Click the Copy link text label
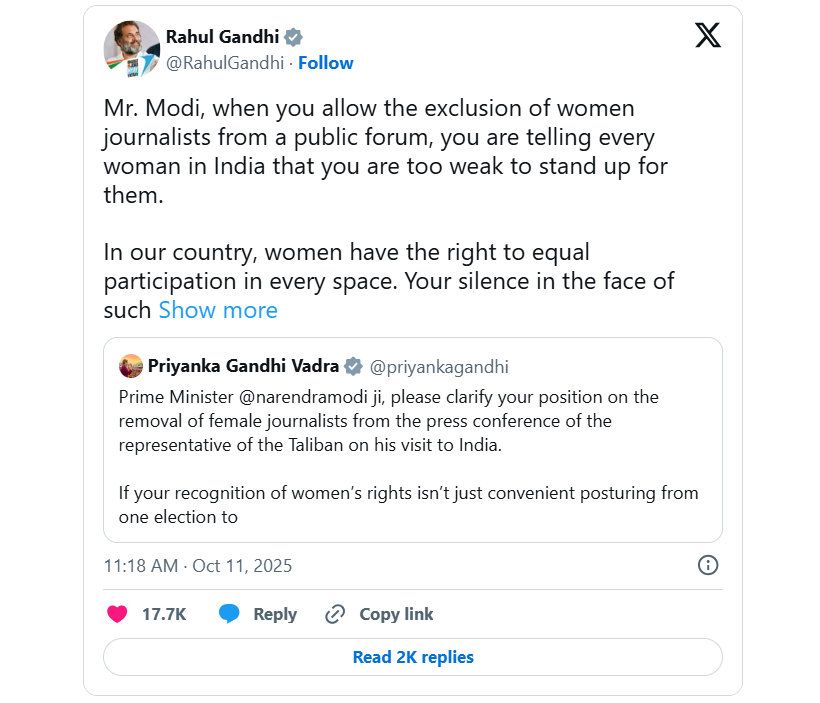820x703 pixels. tap(396, 614)
